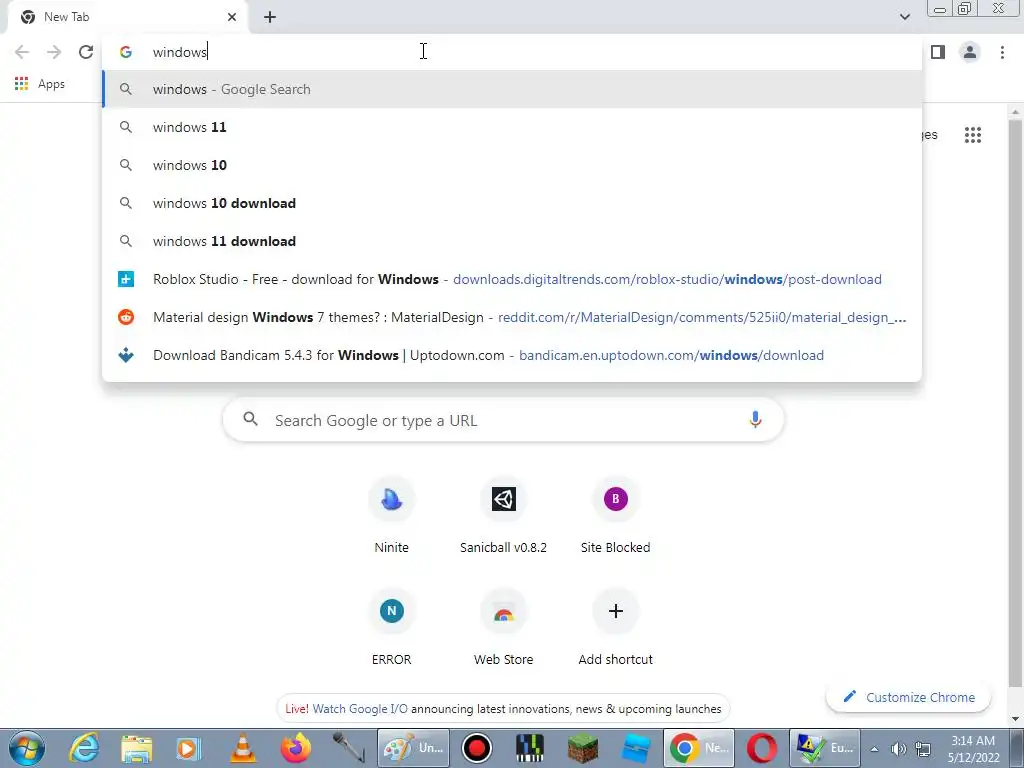
Task: Pick the 'windows 11 download' suggestion
Action: point(512,241)
